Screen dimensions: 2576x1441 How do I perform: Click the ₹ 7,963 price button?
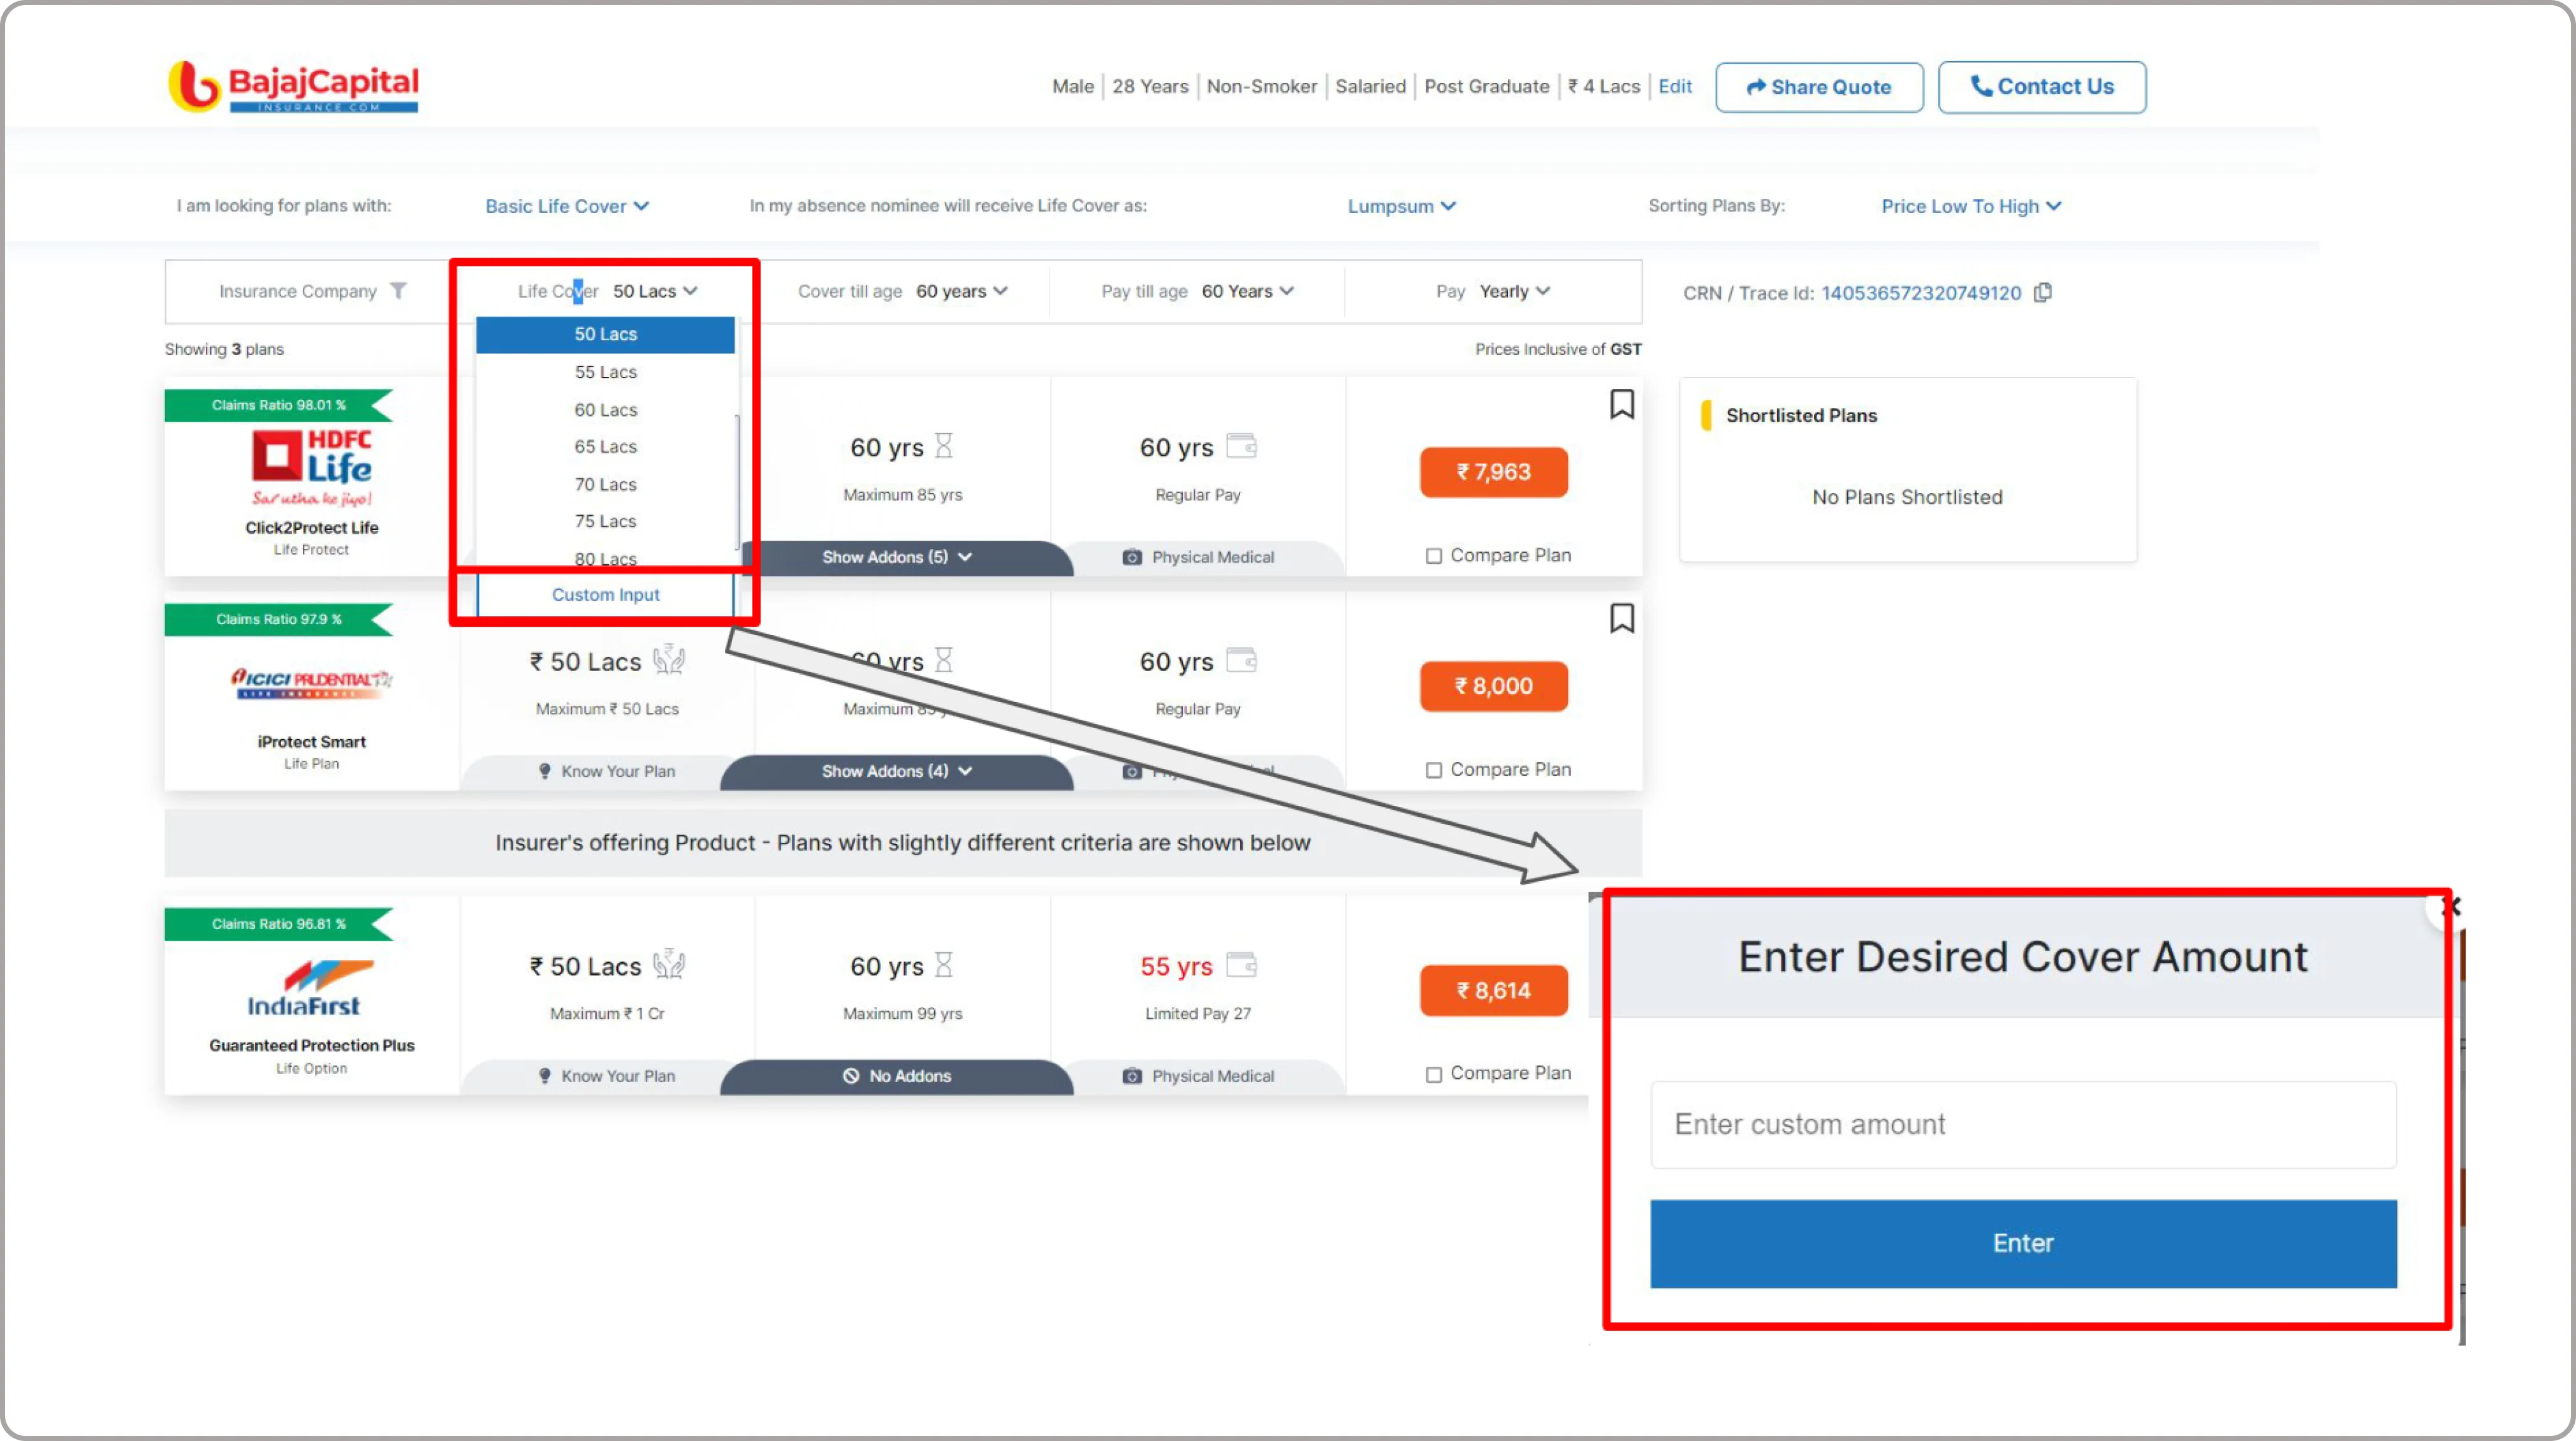(x=1493, y=472)
